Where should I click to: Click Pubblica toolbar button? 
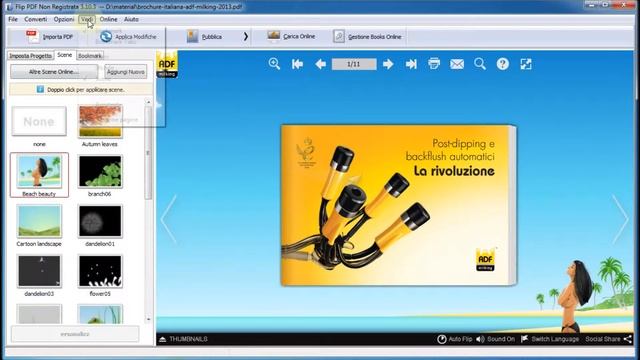point(204,37)
